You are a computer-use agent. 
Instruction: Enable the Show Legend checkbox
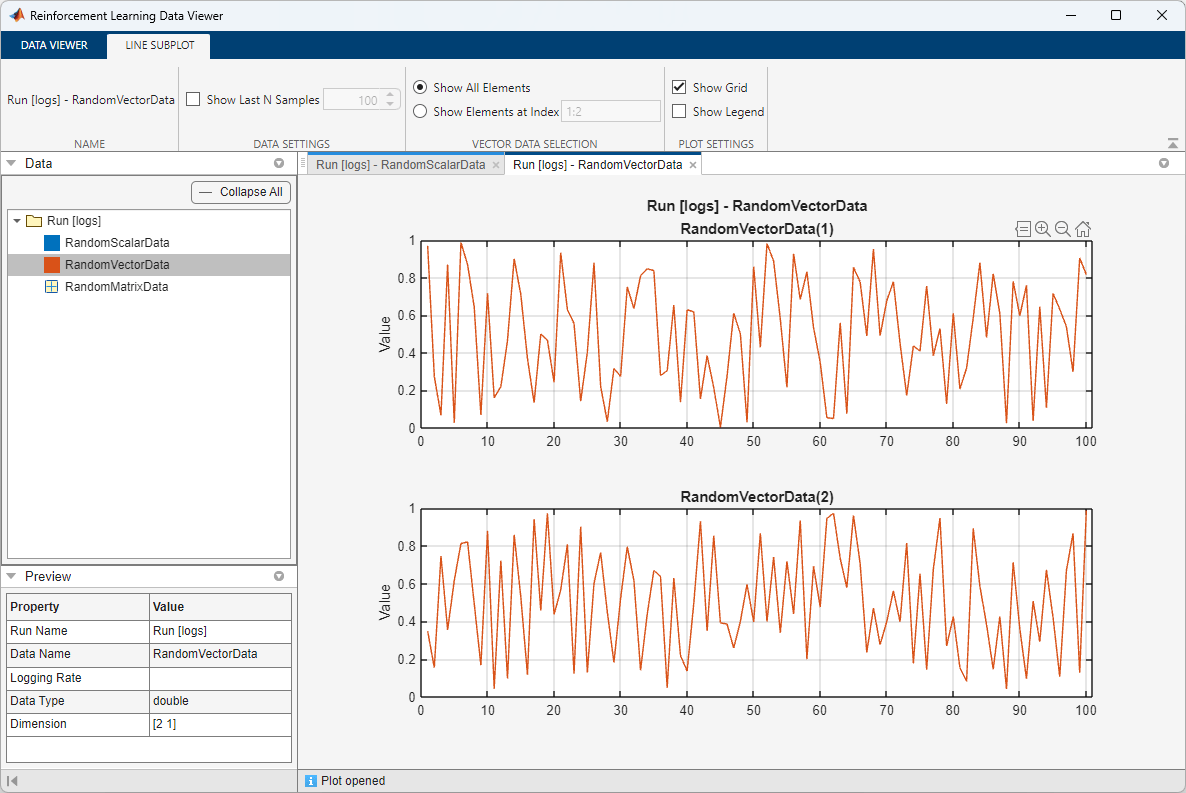pyautogui.click(x=679, y=112)
